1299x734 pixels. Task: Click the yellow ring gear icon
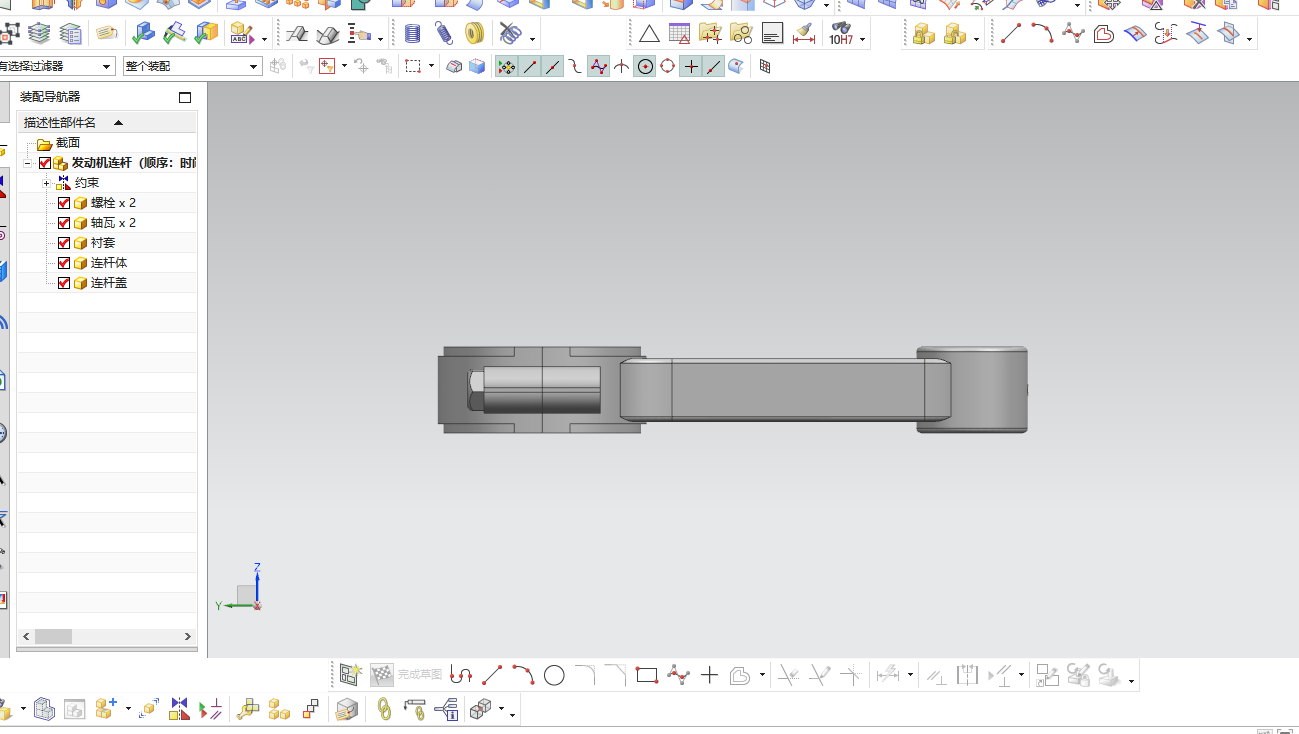coord(475,34)
